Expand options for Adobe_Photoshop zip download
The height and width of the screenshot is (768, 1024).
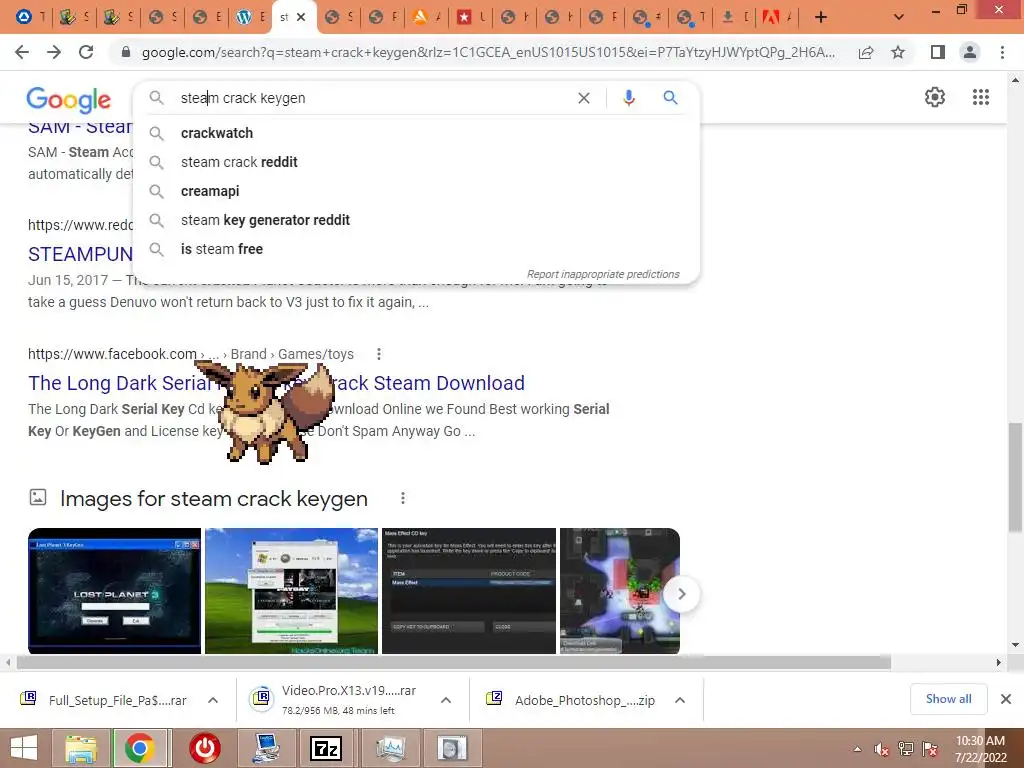[680, 700]
